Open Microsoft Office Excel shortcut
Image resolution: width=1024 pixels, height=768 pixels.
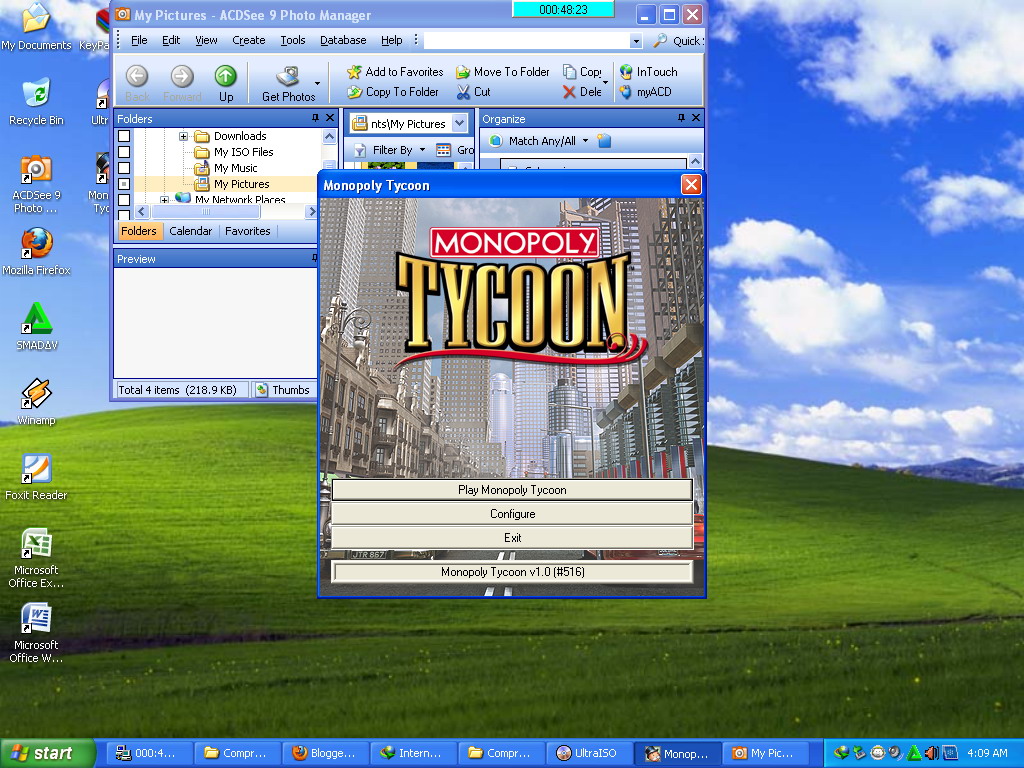coord(36,558)
